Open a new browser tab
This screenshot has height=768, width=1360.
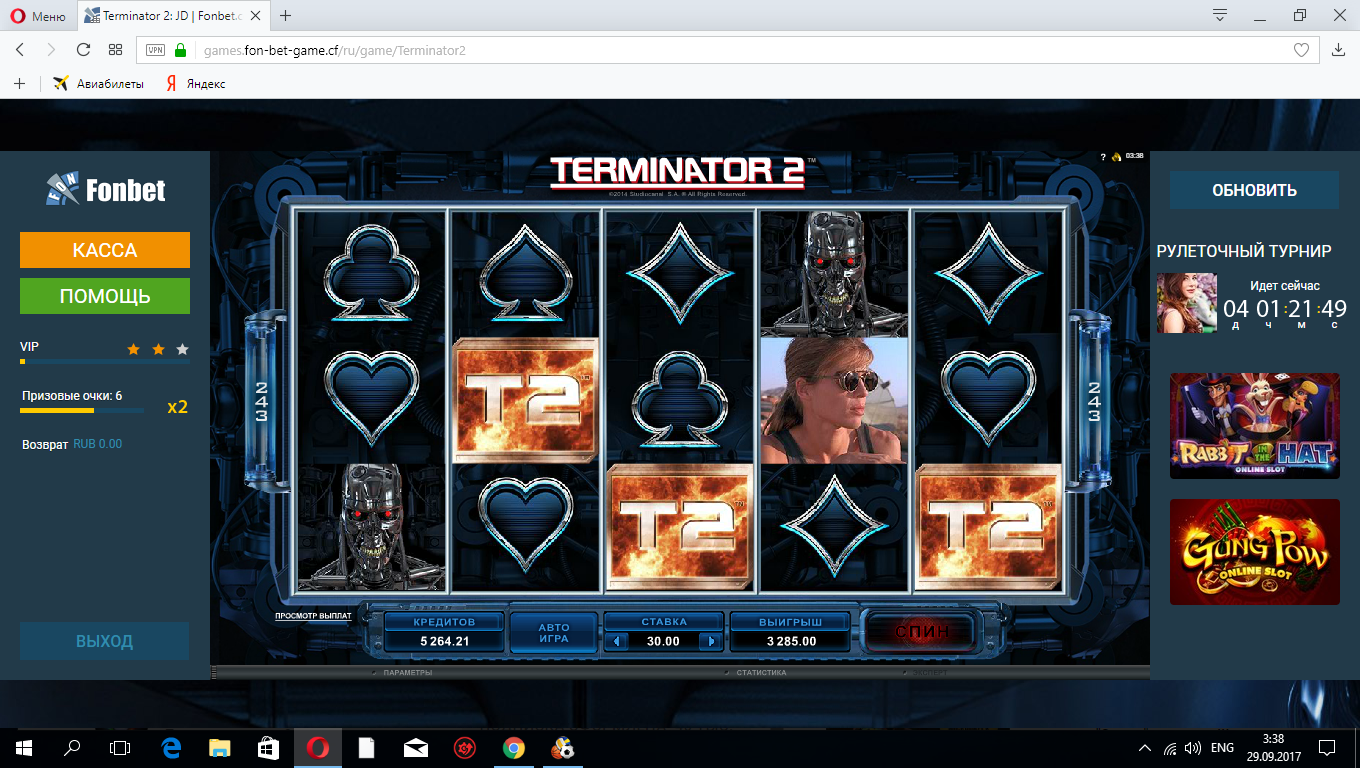click(286, 16)
